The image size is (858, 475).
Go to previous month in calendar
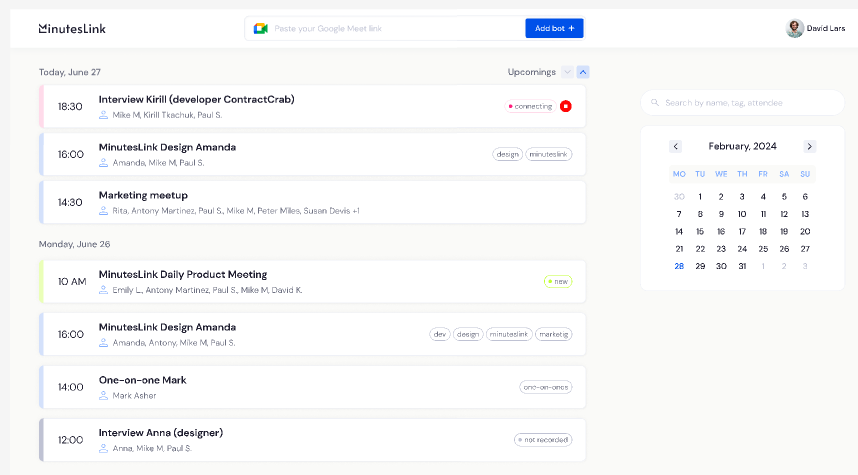click(x=676, y=146)
